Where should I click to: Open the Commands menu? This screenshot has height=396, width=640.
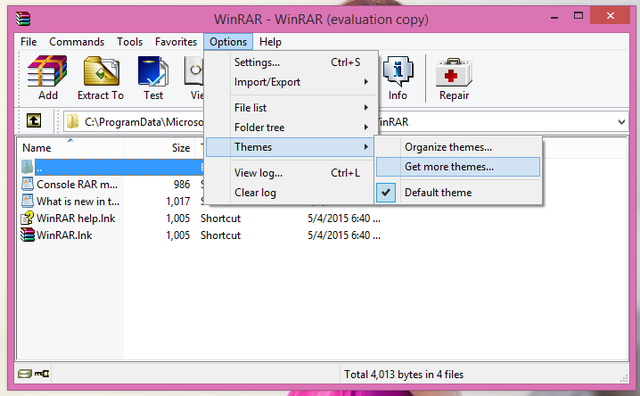tap(77, 42)
